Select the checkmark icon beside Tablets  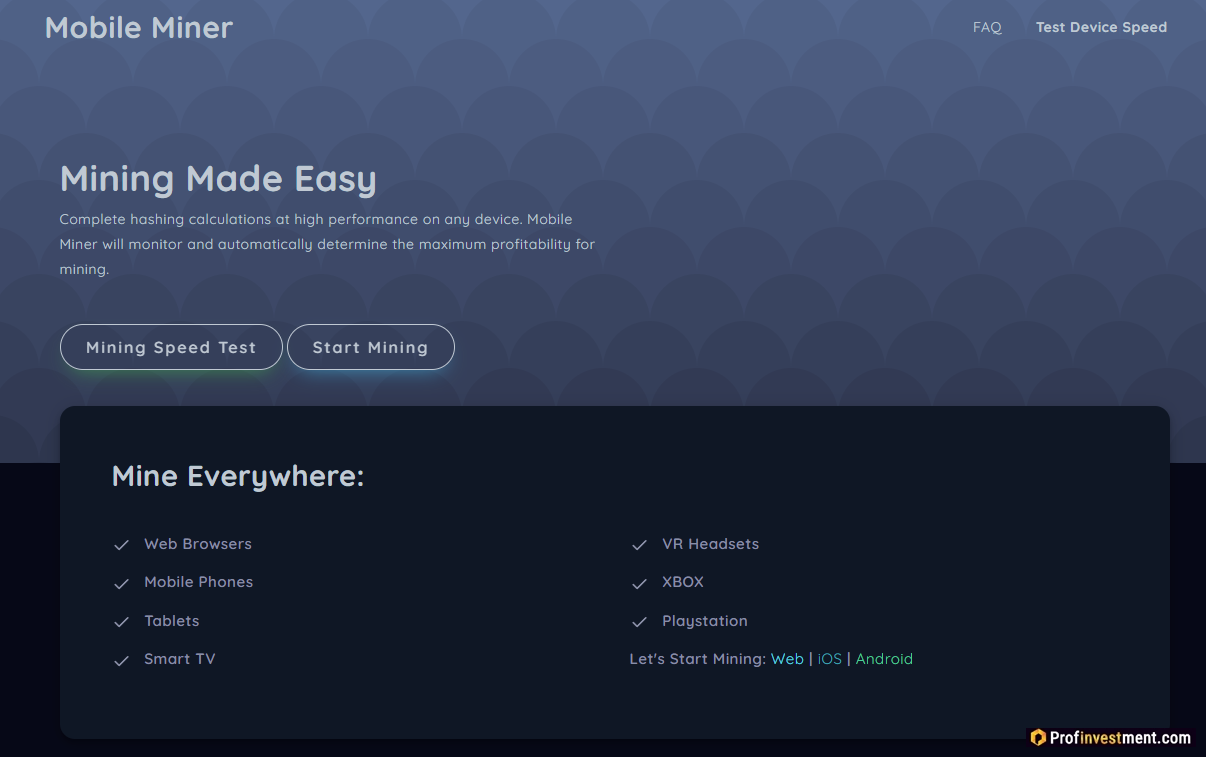coord(121,622)
